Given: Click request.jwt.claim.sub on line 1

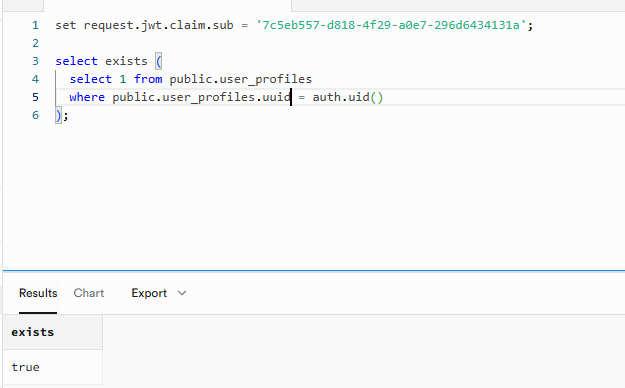Looking at the screenshot, I should pos(158,25).
